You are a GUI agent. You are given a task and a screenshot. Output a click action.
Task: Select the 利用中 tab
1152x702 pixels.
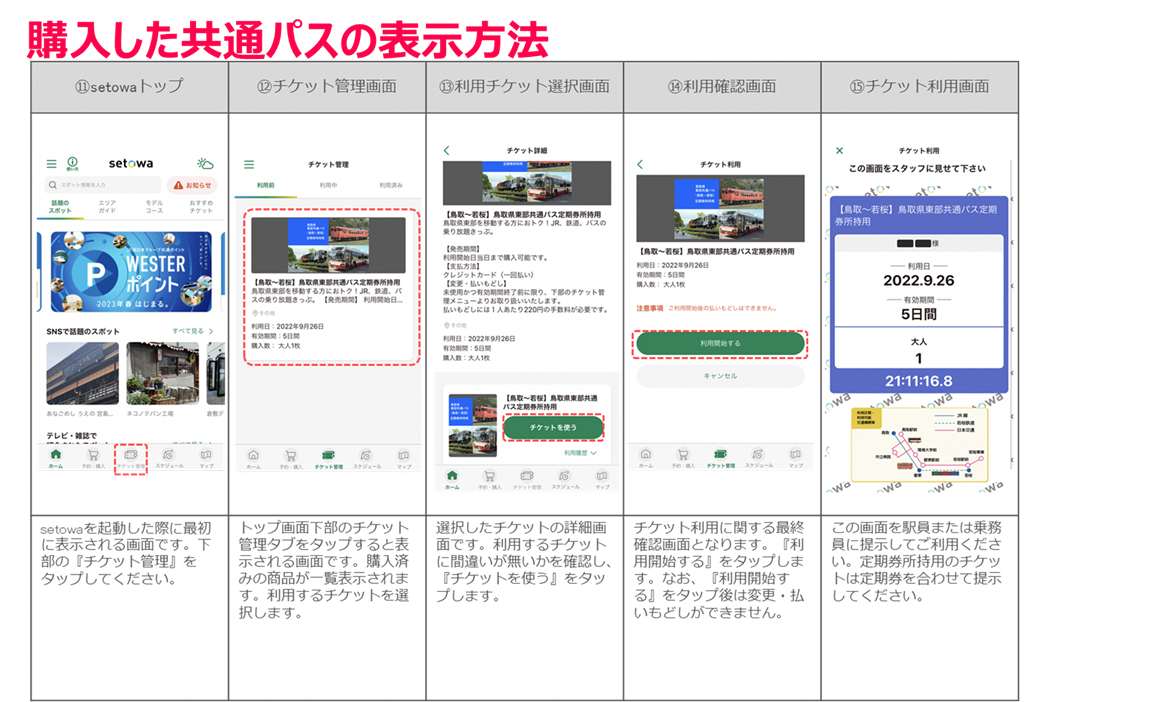tap(328, 186)
